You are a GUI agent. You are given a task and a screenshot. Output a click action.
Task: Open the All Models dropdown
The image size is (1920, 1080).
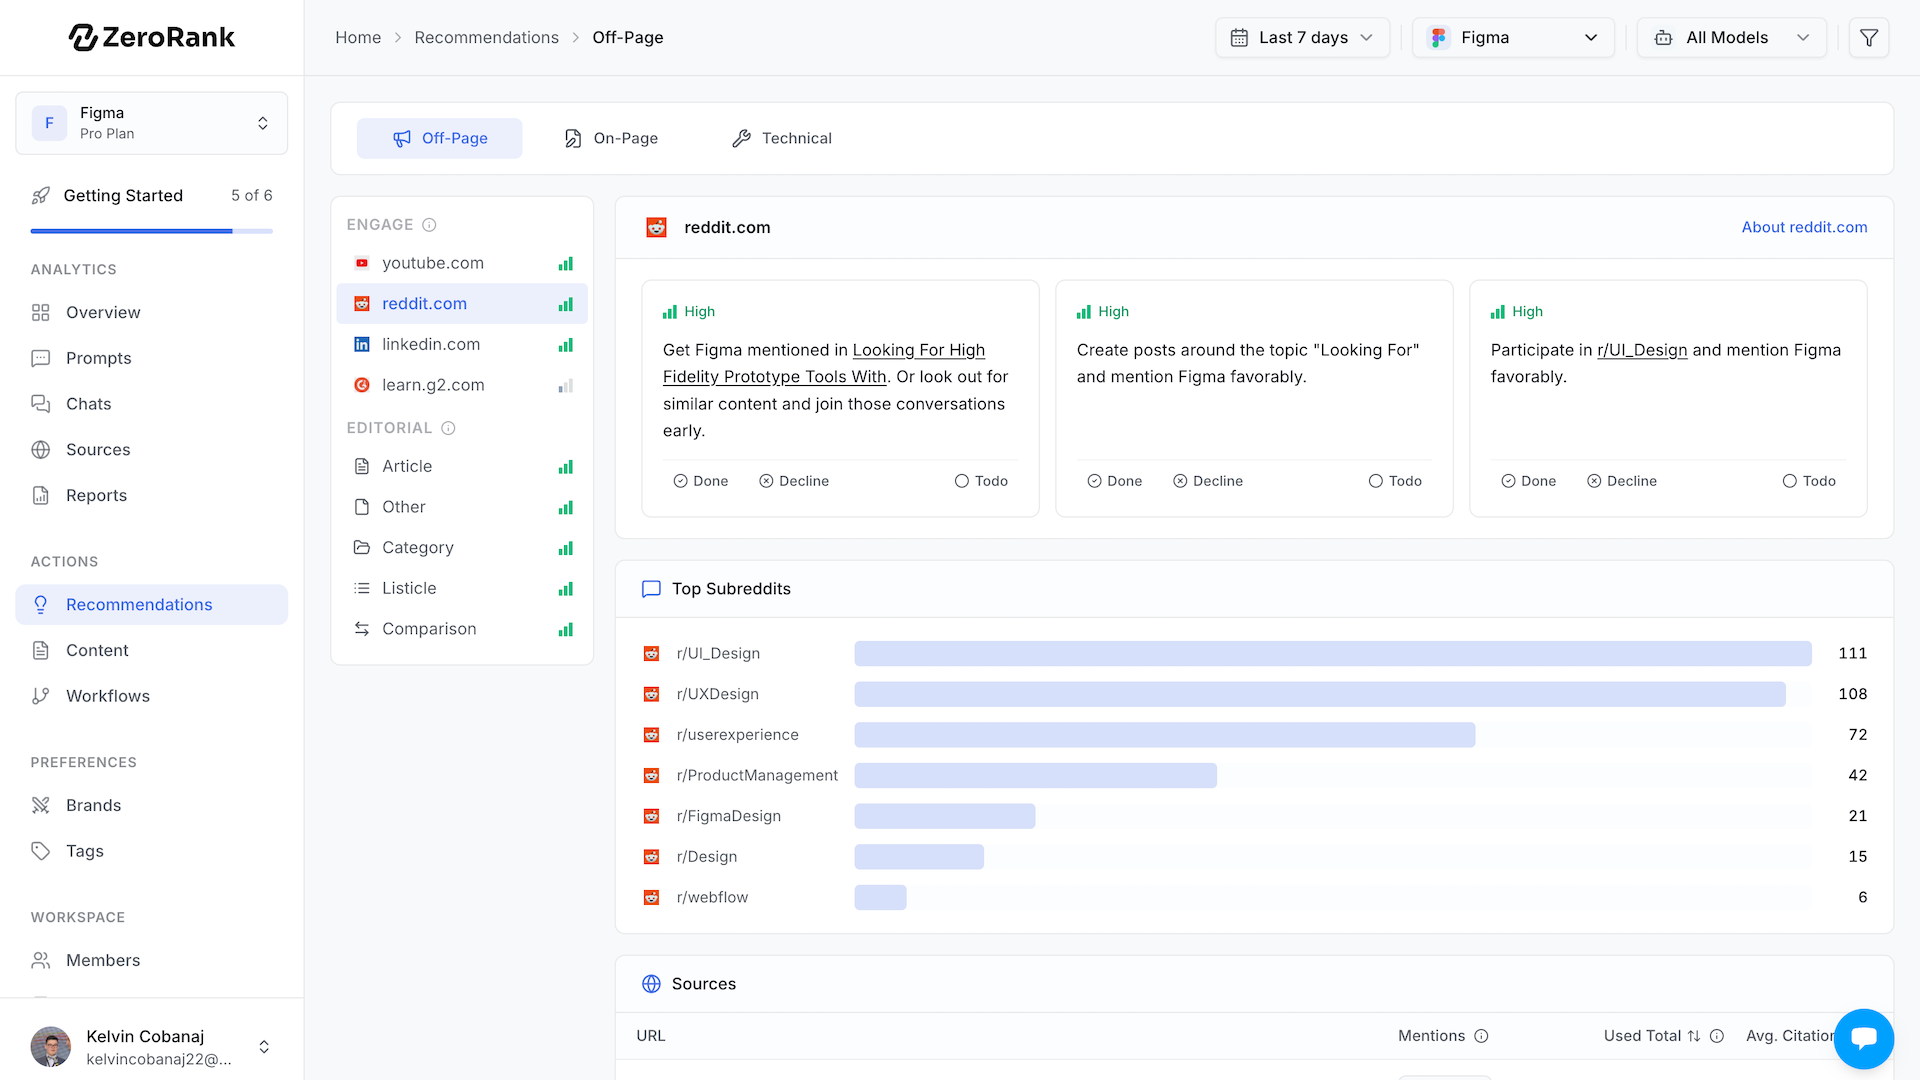(1732, 38)
